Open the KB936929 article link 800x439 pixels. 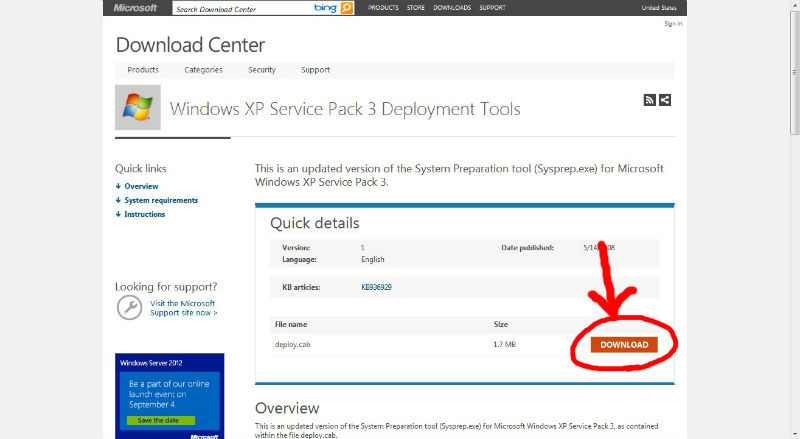pos(377,287)
